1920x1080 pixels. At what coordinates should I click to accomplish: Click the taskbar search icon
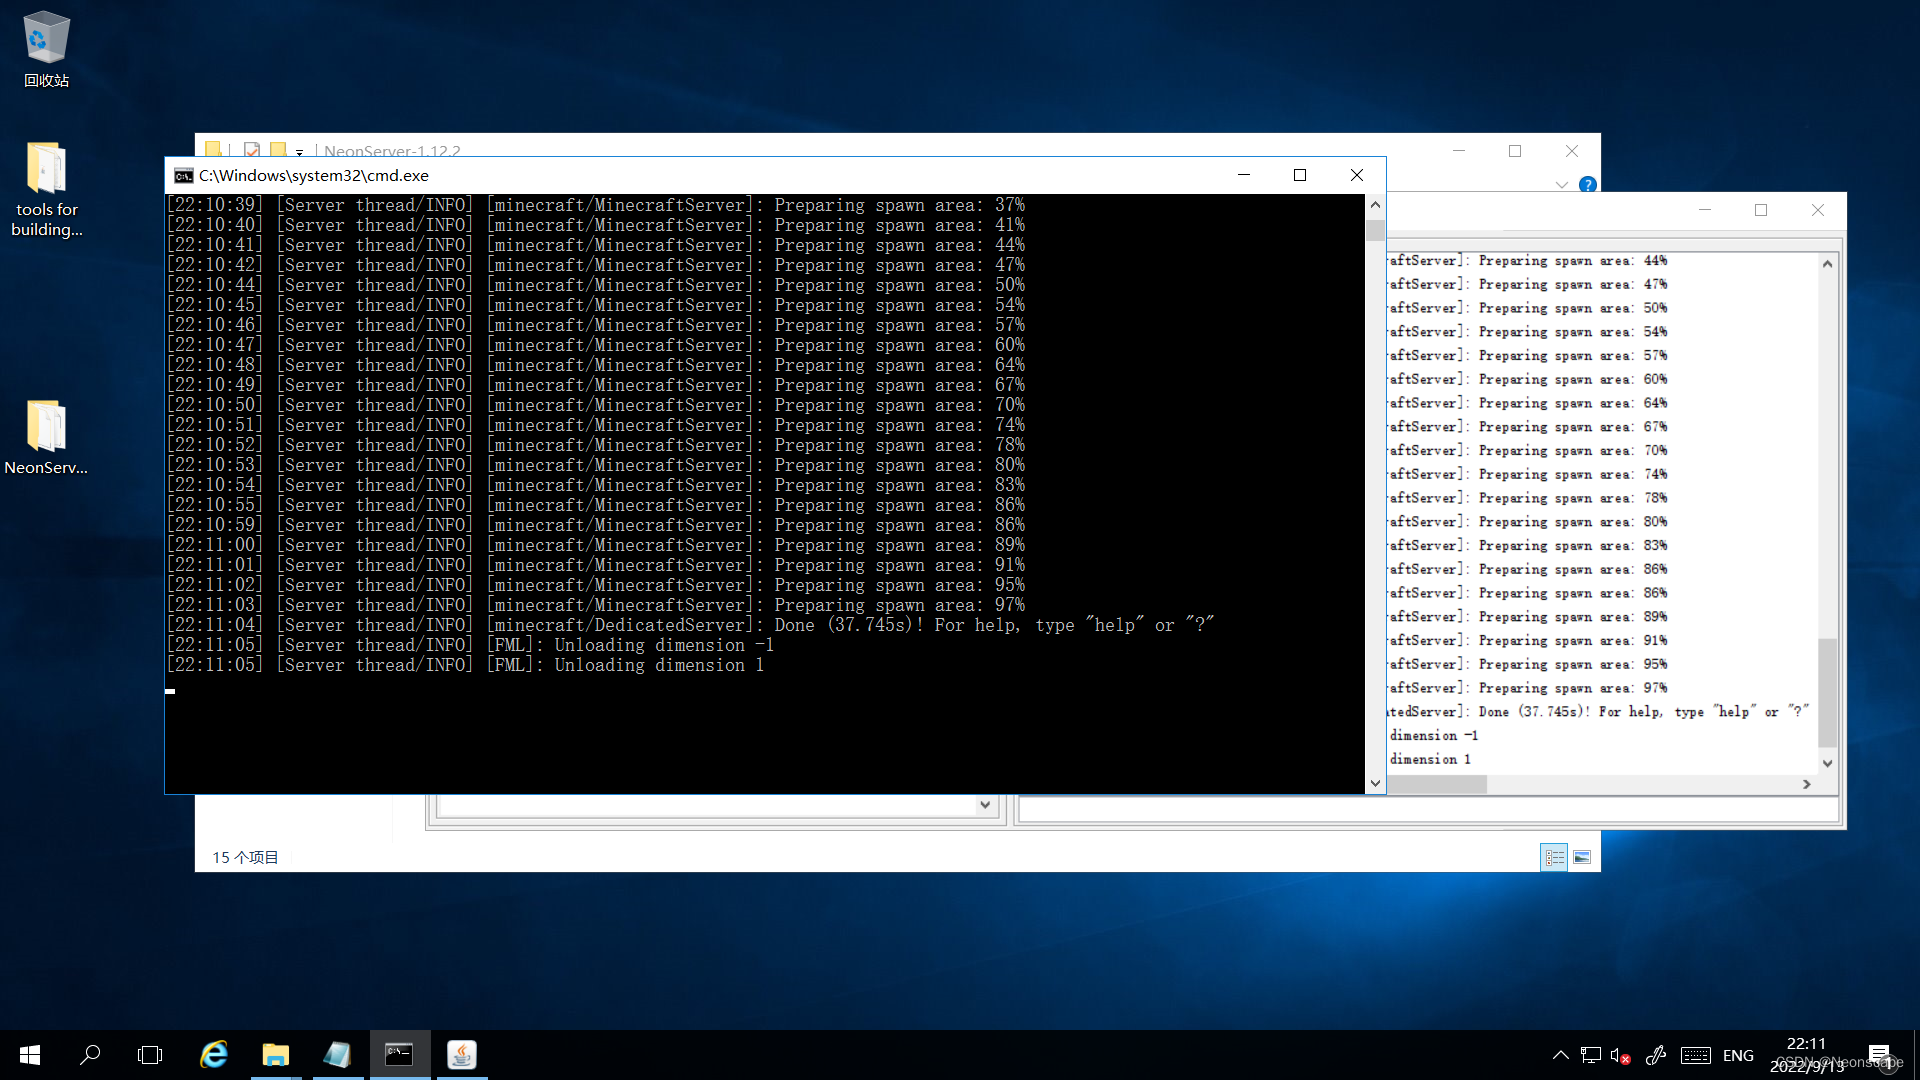90,1055
